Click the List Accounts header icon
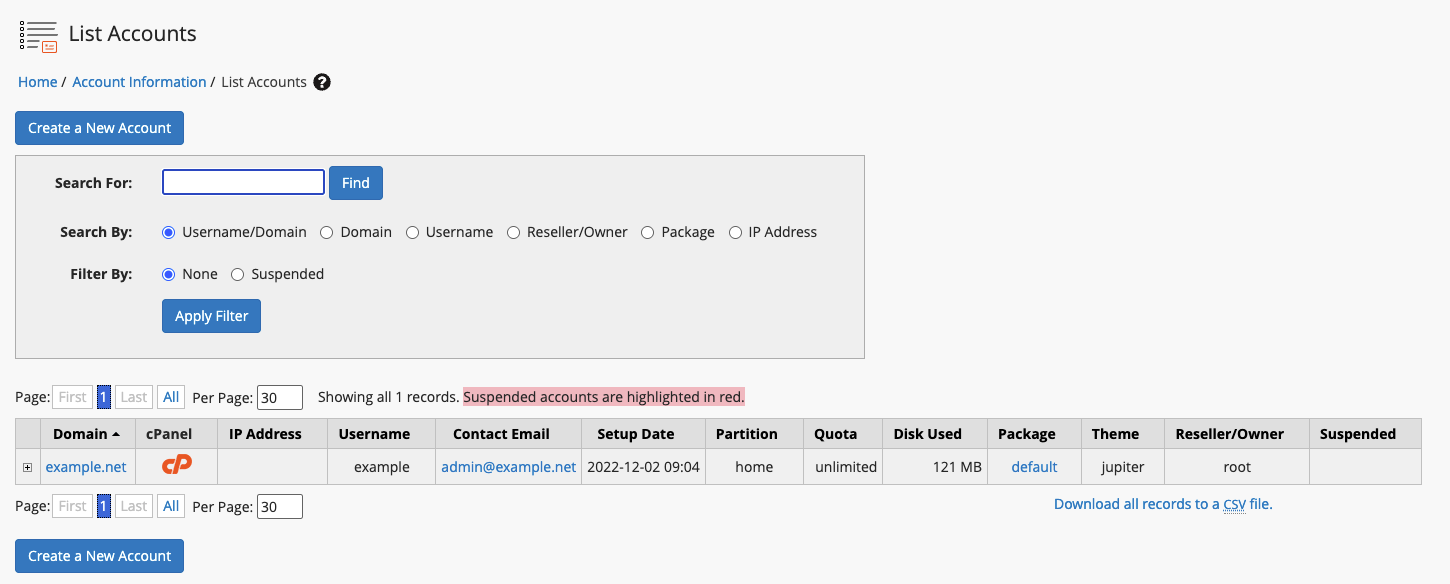 (x=38, y=35)
